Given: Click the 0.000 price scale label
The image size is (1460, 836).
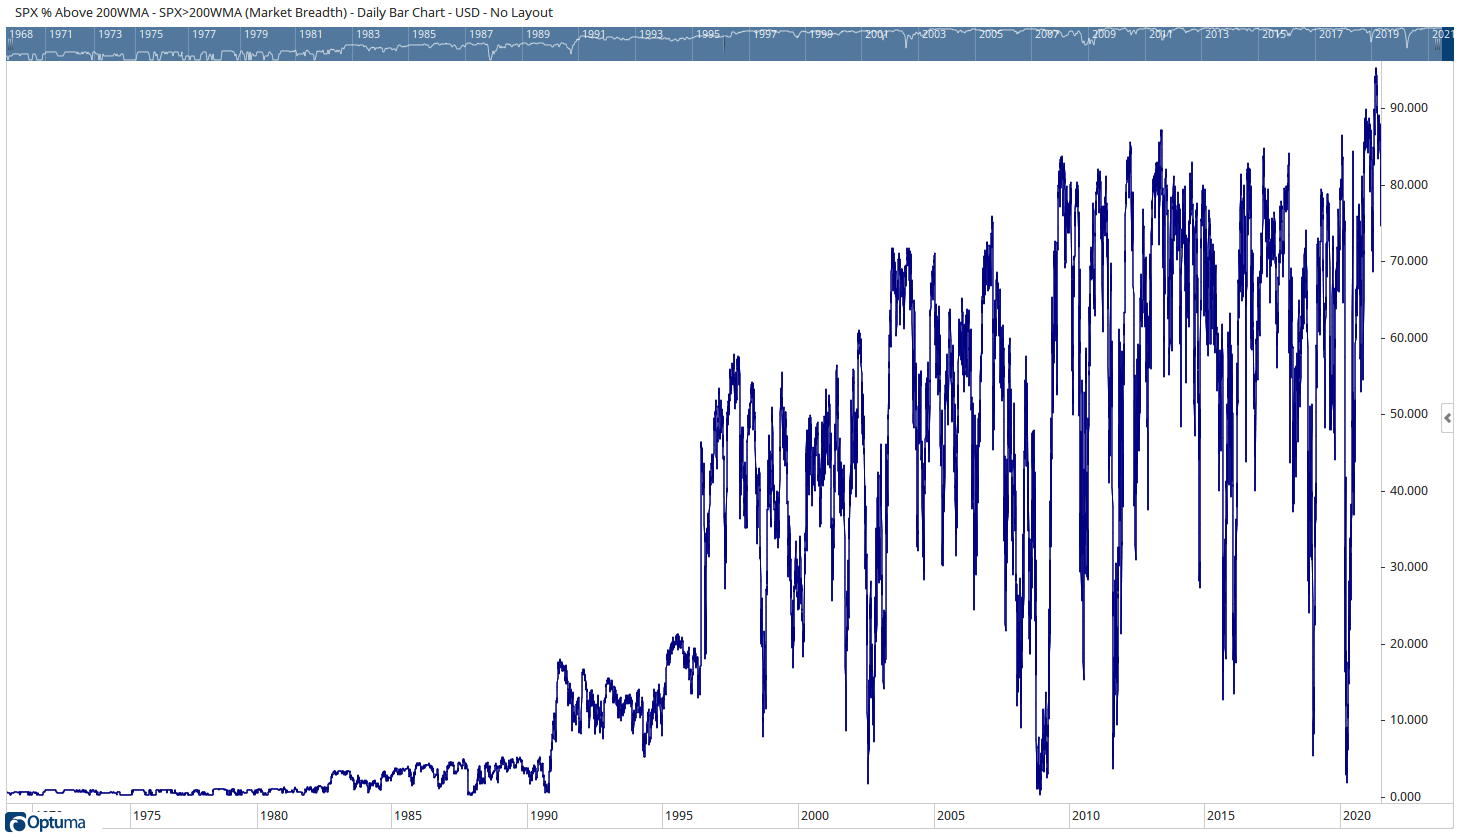Looking at the screenshot, I should pos(1406,797).
